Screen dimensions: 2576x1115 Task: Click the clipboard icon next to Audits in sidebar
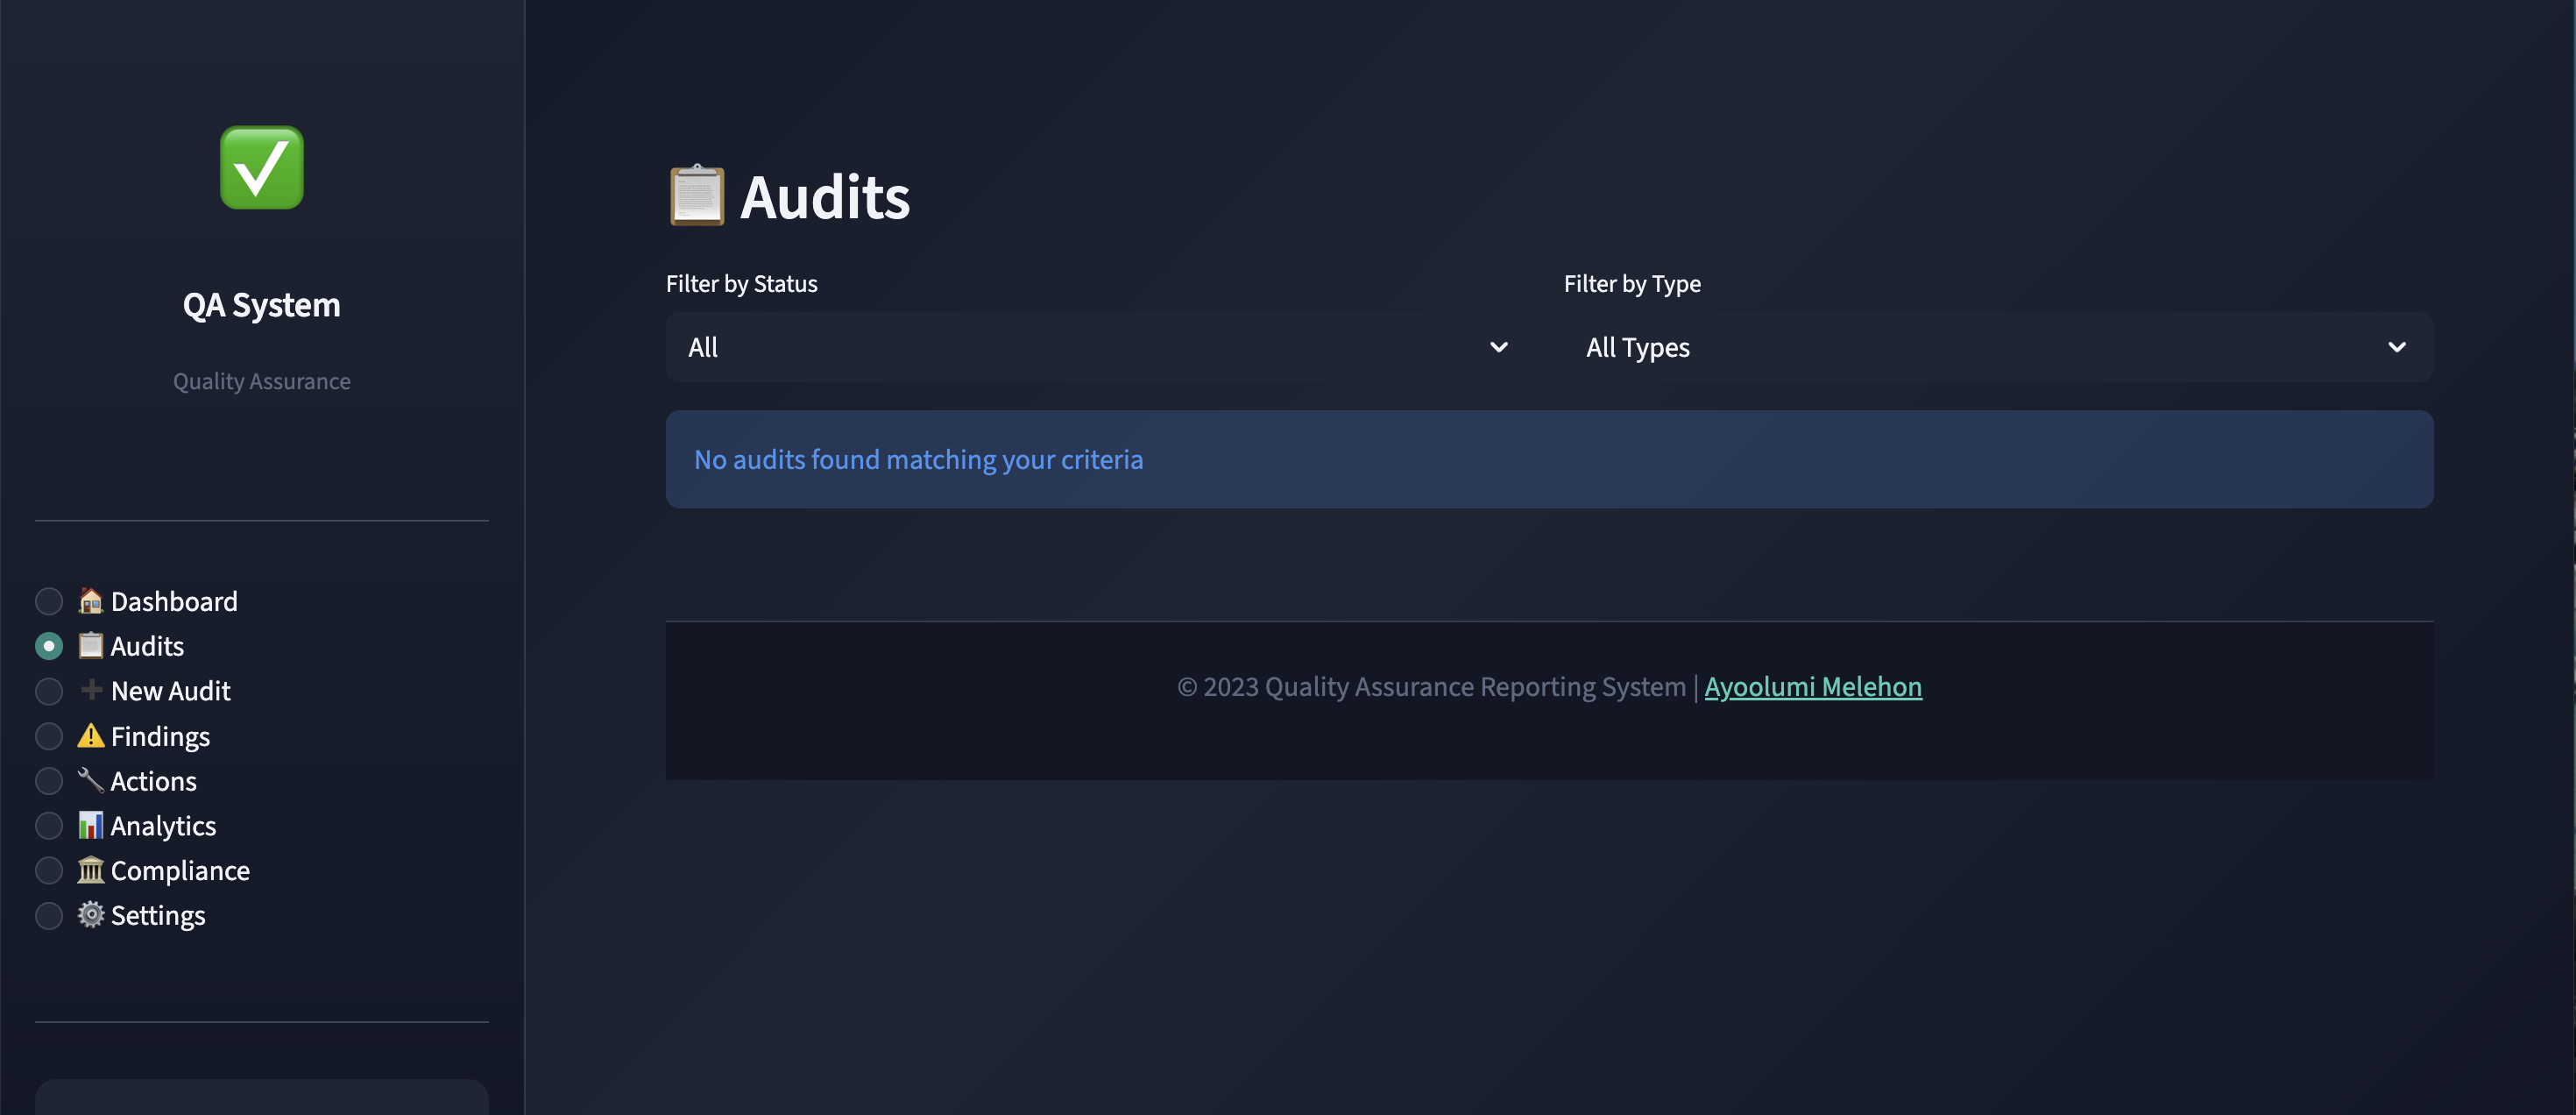(91, 646)
